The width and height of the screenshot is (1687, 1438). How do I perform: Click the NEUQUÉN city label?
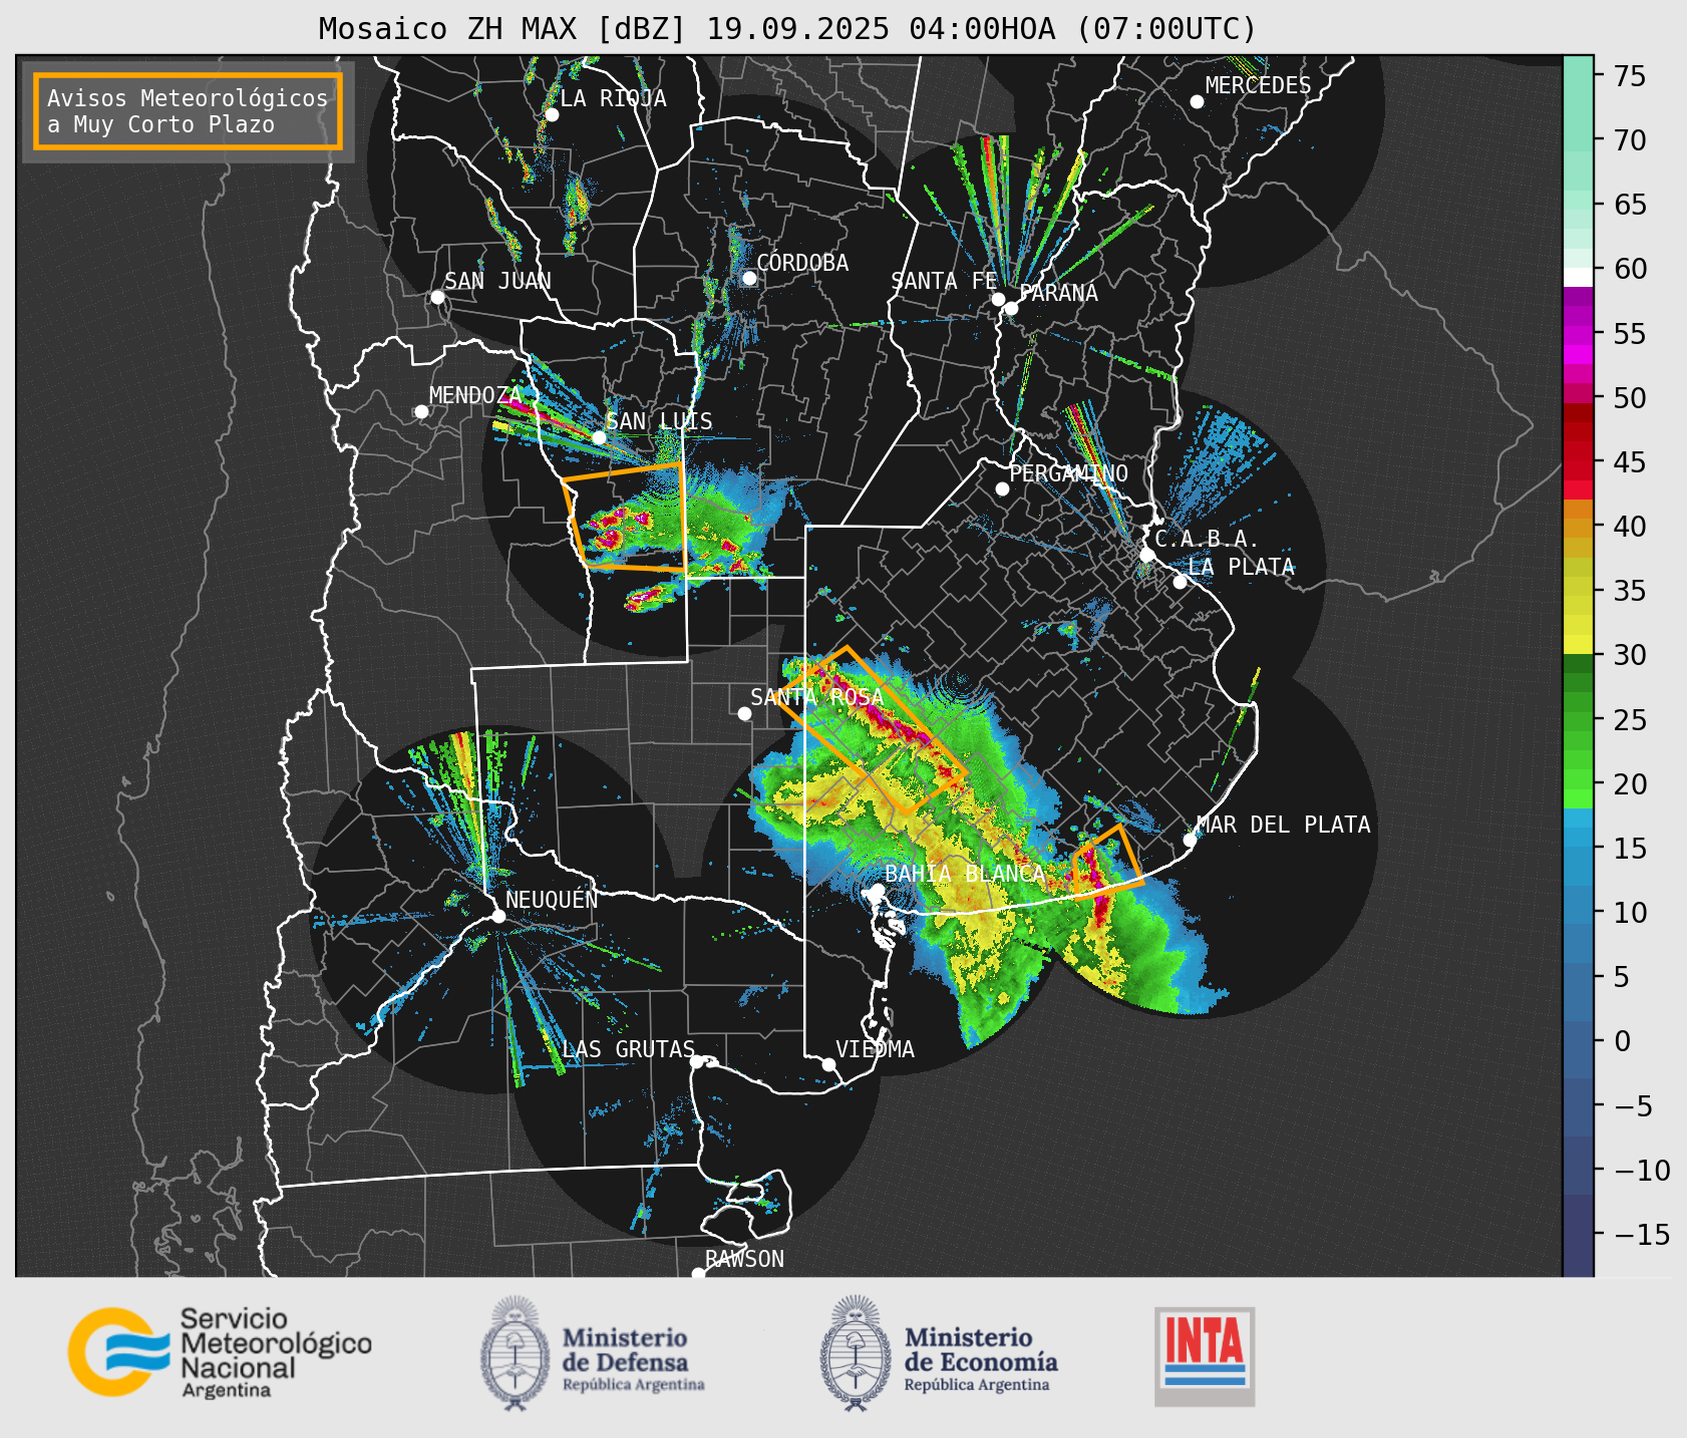point(551,899)
